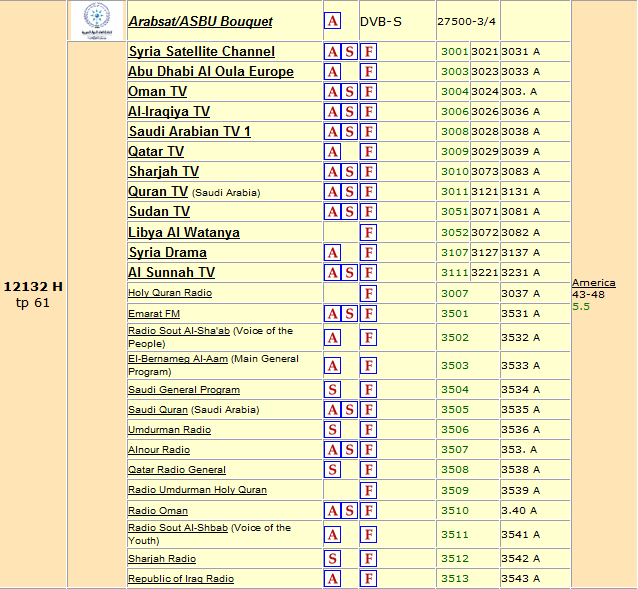Open the Oman TV channel link
This screenshot has height=589, width=638.
tap(157, 91)
